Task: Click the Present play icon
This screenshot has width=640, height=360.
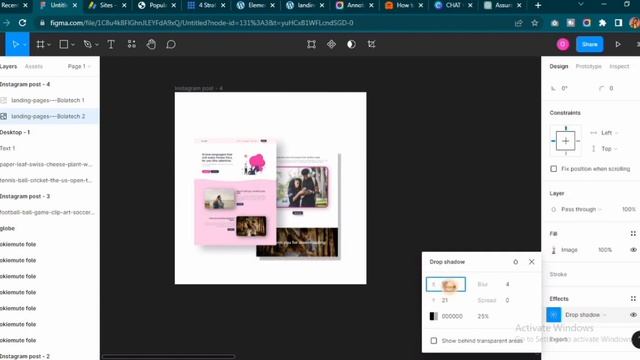Action: 618,44
